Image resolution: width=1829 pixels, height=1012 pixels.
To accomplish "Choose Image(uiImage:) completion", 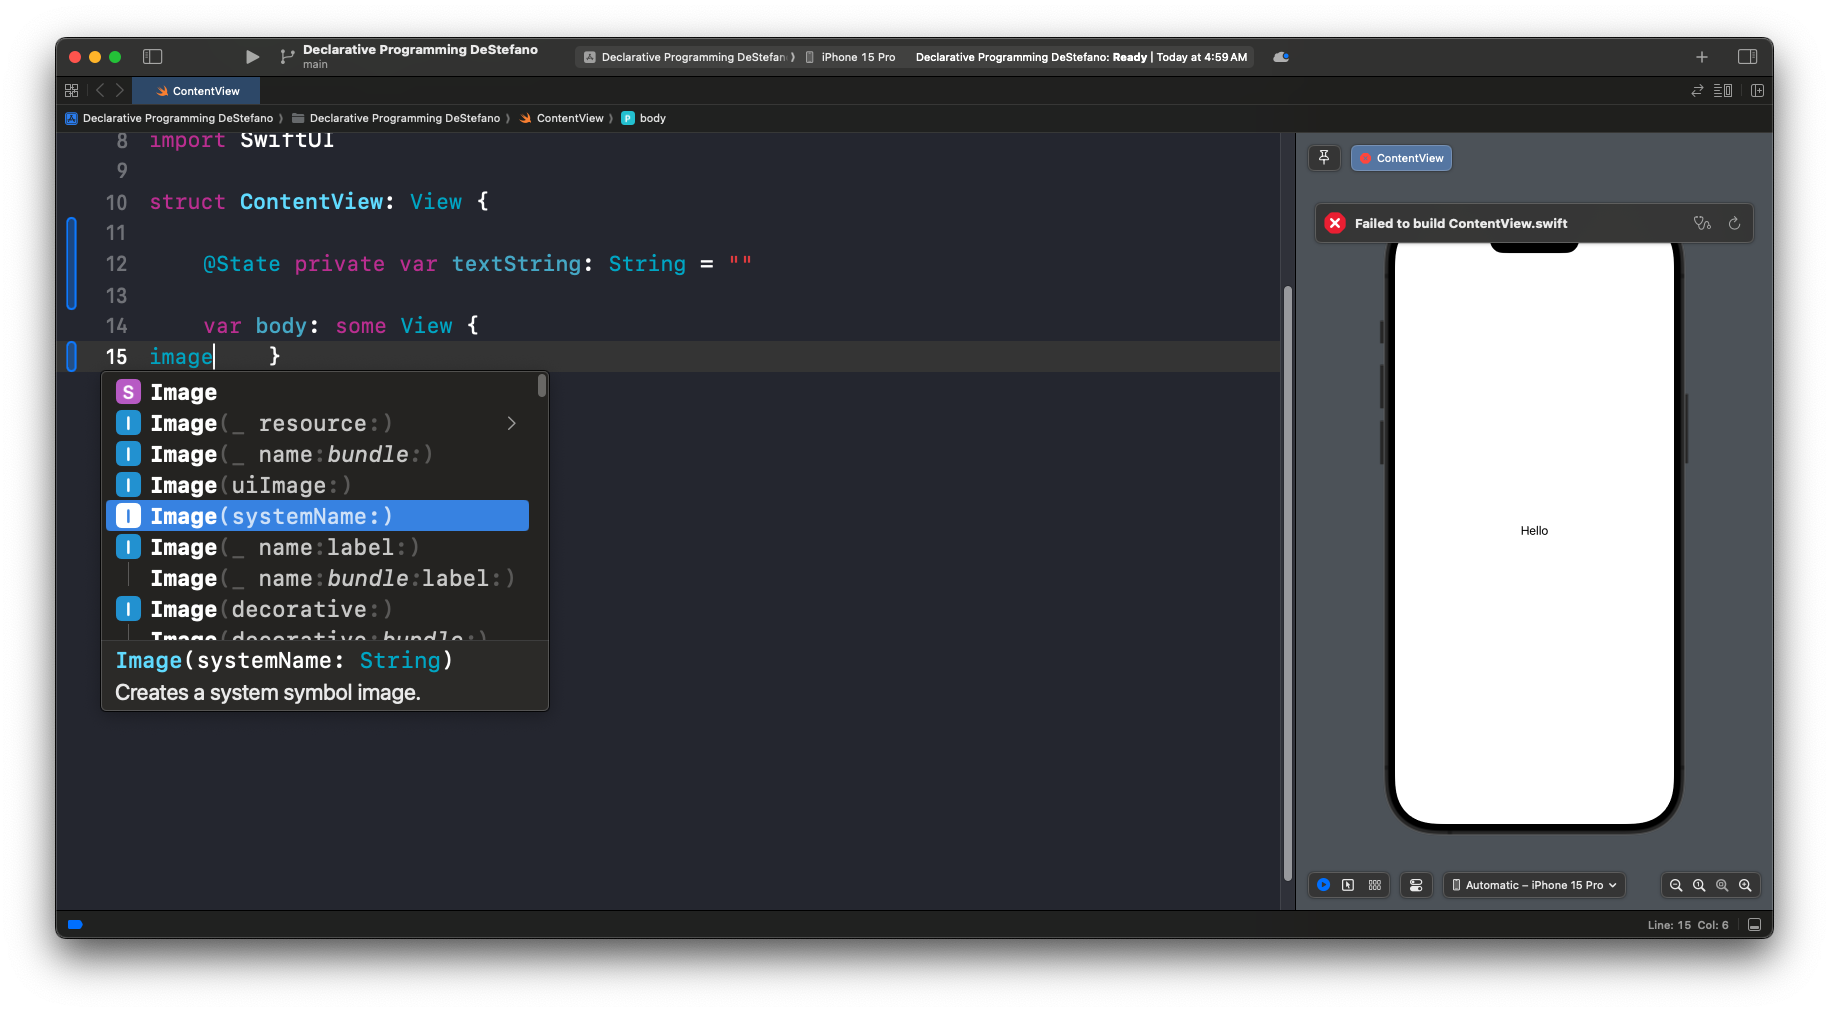I will tap(317, 485).
